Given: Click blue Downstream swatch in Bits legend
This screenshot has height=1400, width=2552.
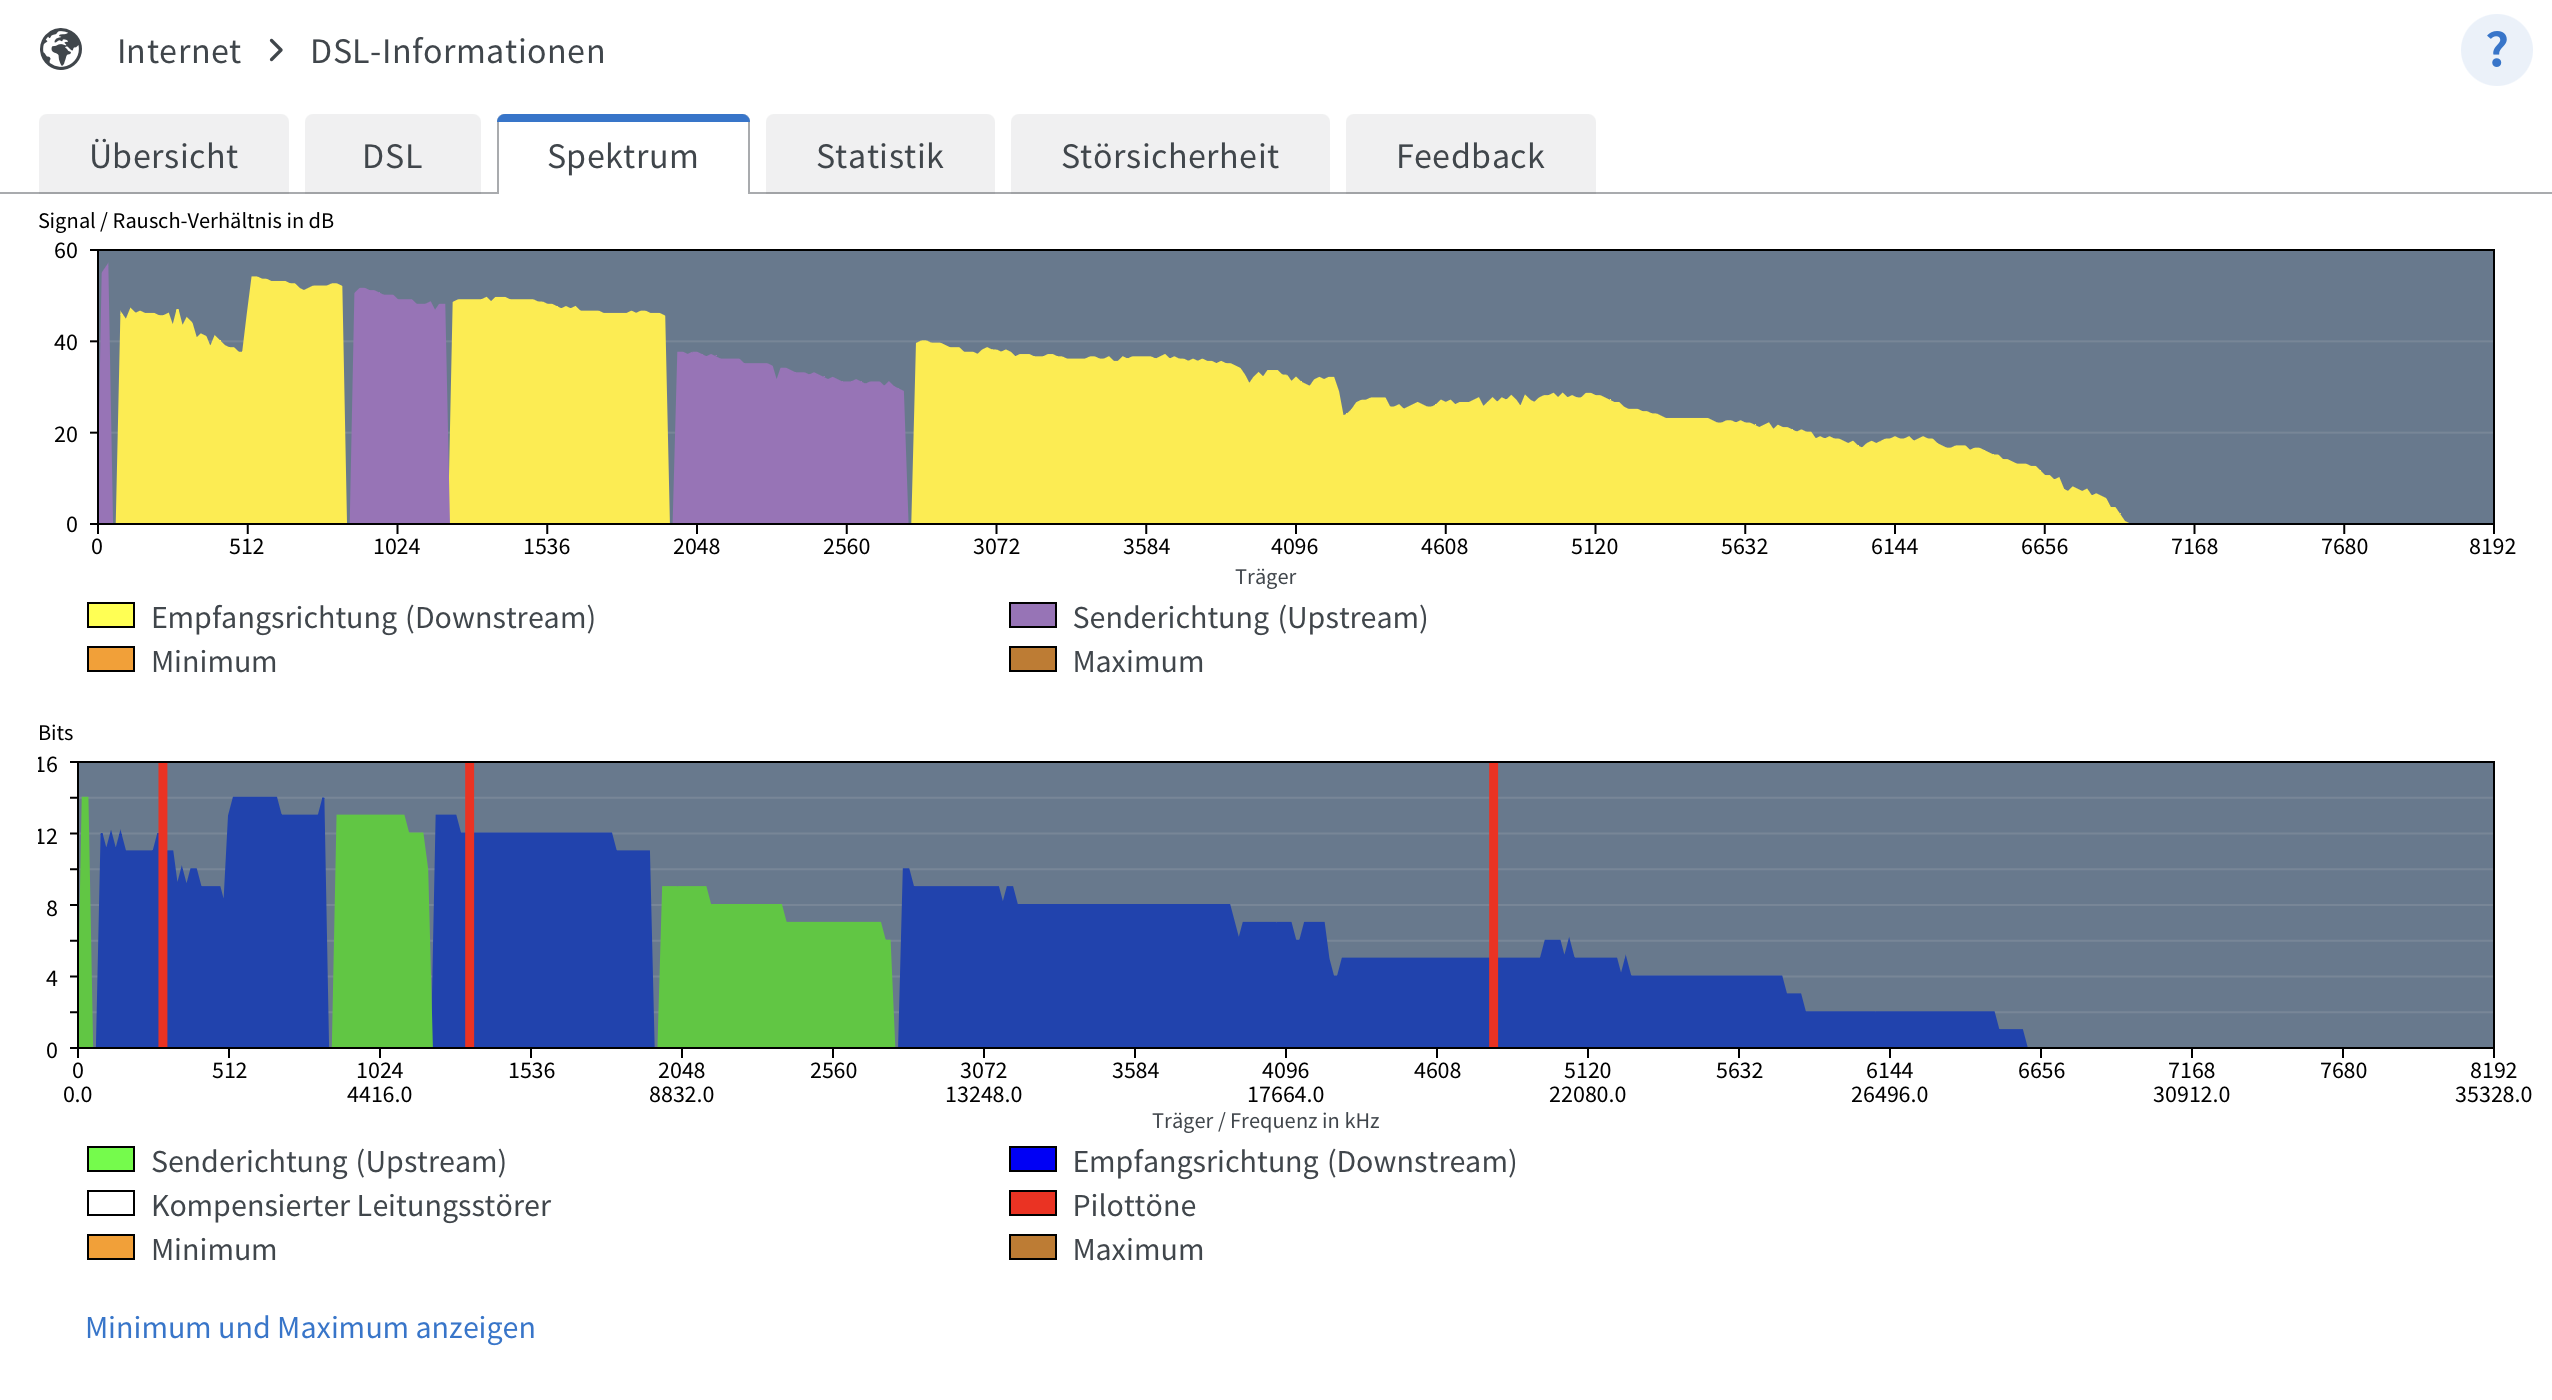Looking at the screenshot, I should coord(1032,1159).
